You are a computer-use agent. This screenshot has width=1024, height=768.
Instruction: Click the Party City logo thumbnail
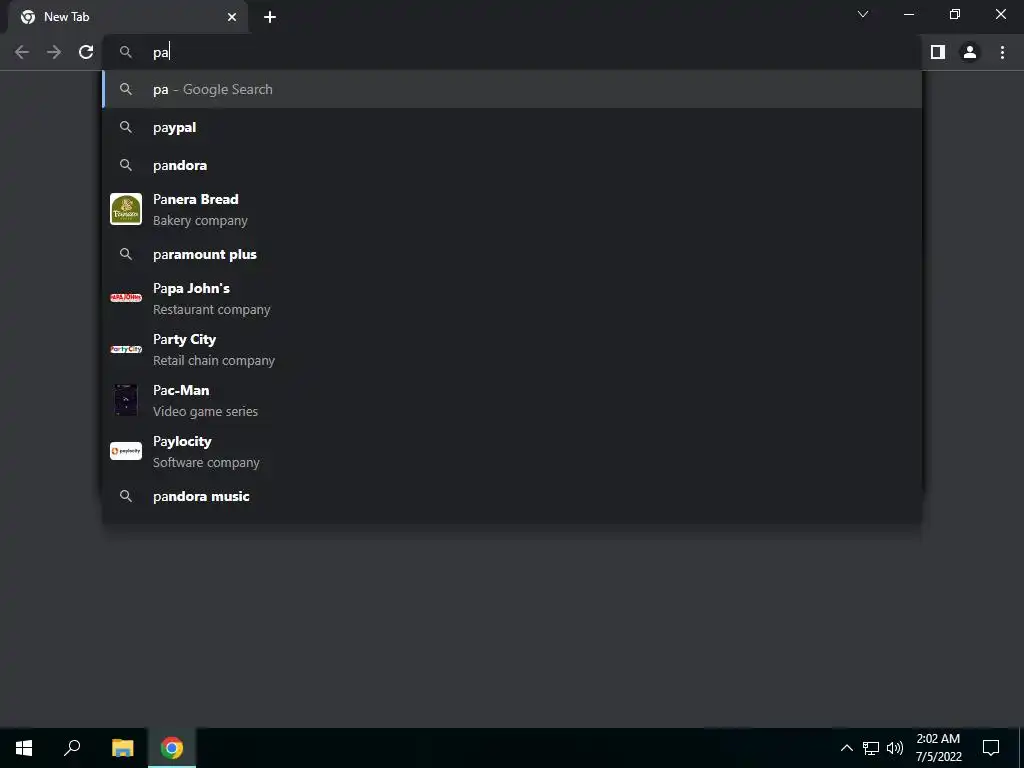[126, 349]
